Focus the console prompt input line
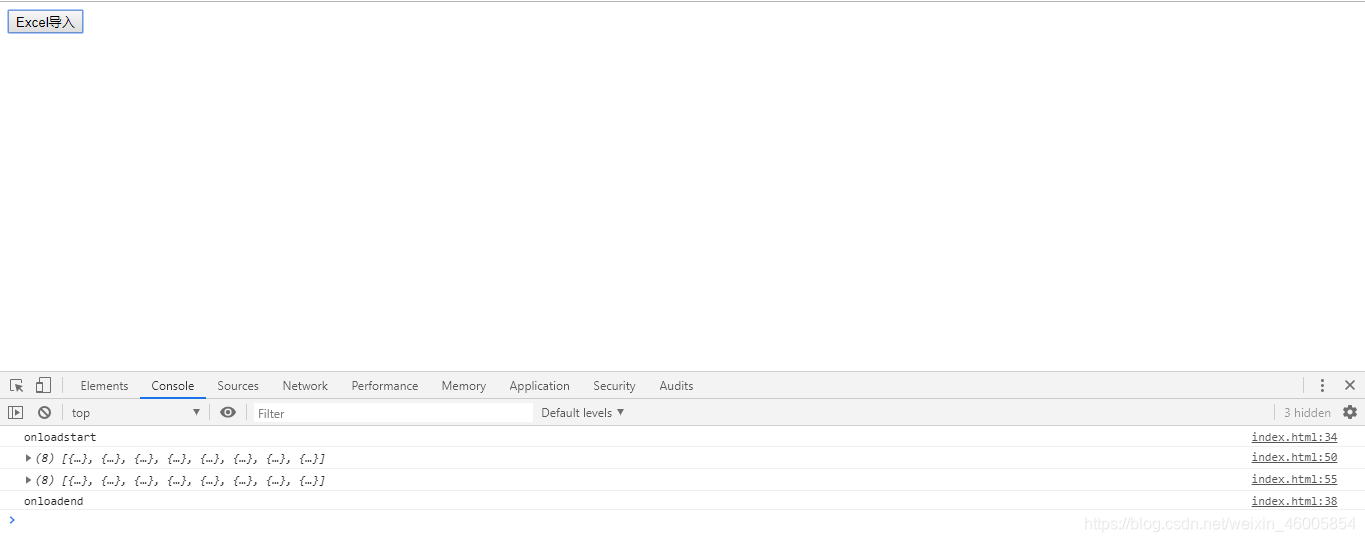The width and height of the screenshot is (1365, 542). point(690,520)
